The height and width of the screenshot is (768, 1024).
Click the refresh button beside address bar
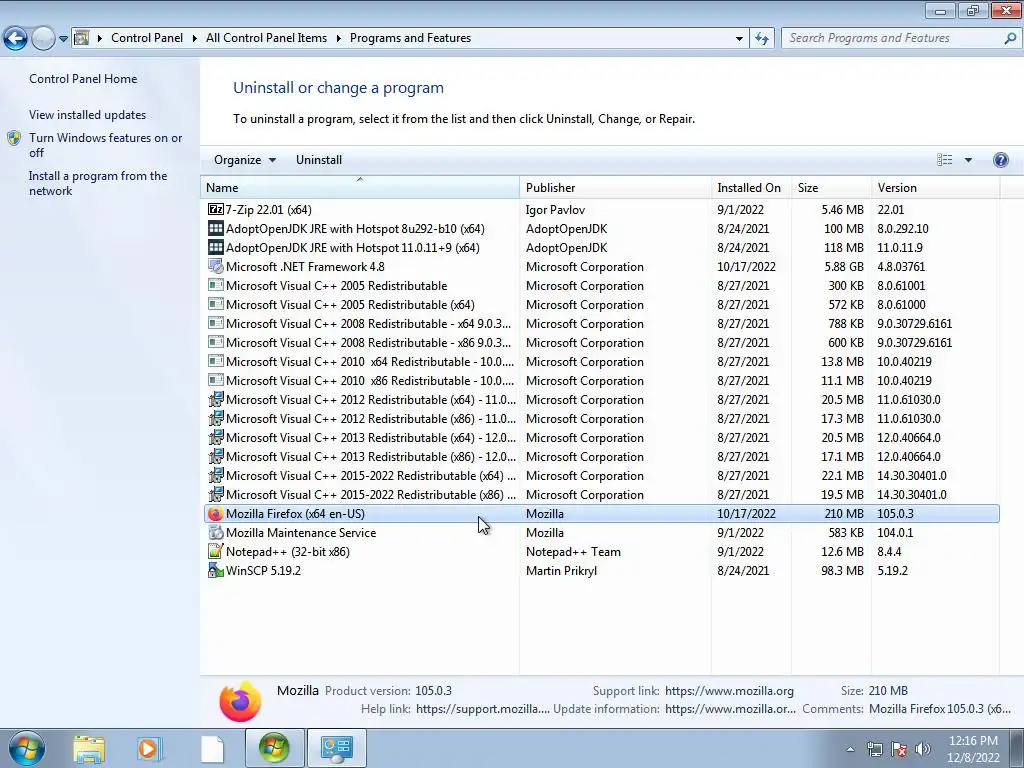[x=761, y=39]
